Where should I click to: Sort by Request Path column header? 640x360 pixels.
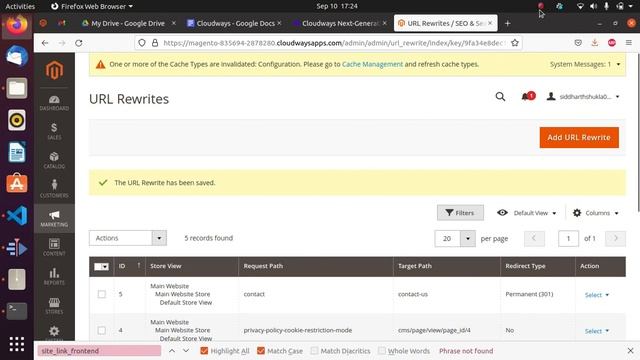316,266
